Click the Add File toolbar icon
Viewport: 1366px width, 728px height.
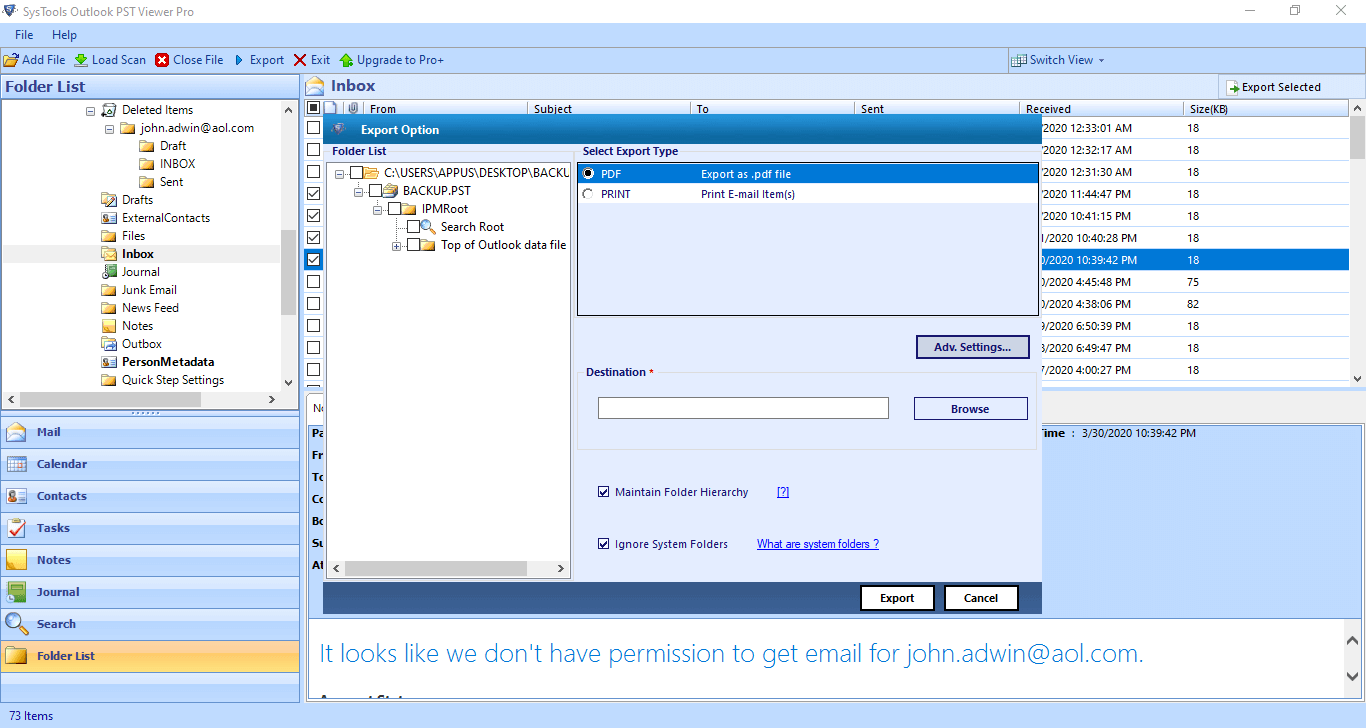(x=11, y=60)
